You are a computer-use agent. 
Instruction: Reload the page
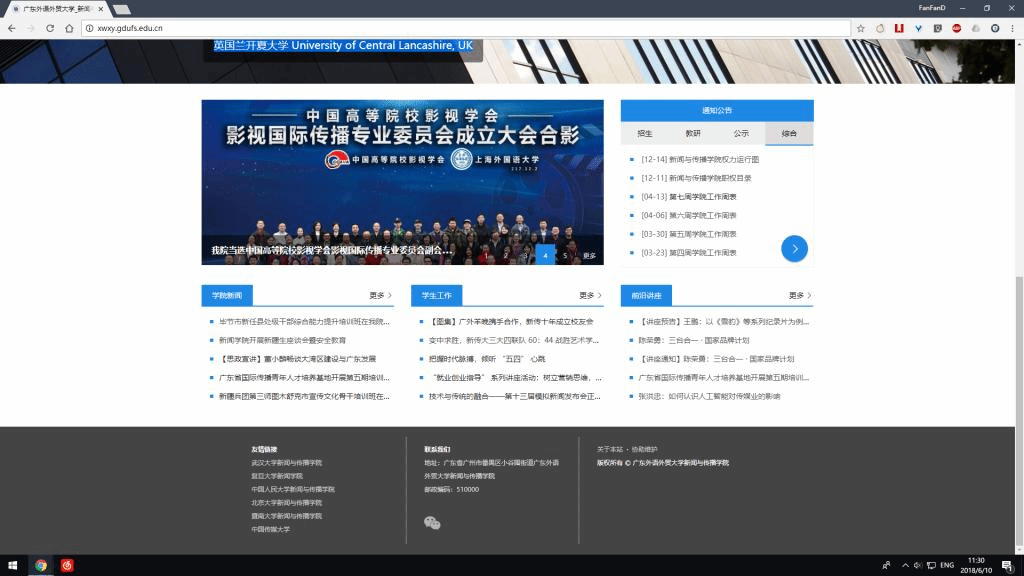65,28
